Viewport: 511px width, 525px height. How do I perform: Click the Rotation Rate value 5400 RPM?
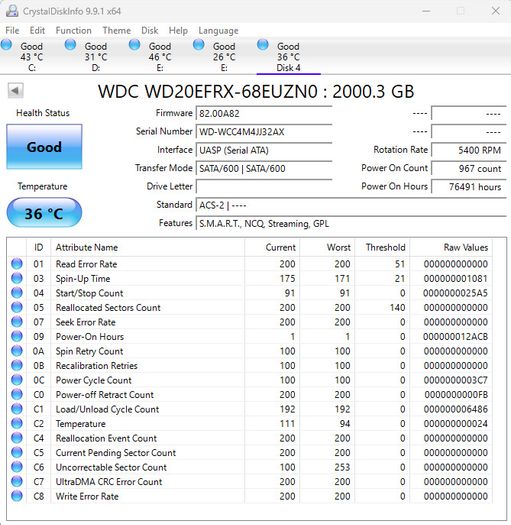(x=469, y=150)
